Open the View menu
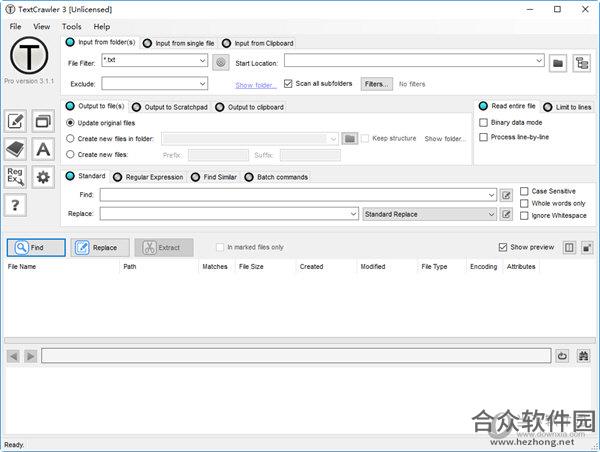 (x=41, y=26)
